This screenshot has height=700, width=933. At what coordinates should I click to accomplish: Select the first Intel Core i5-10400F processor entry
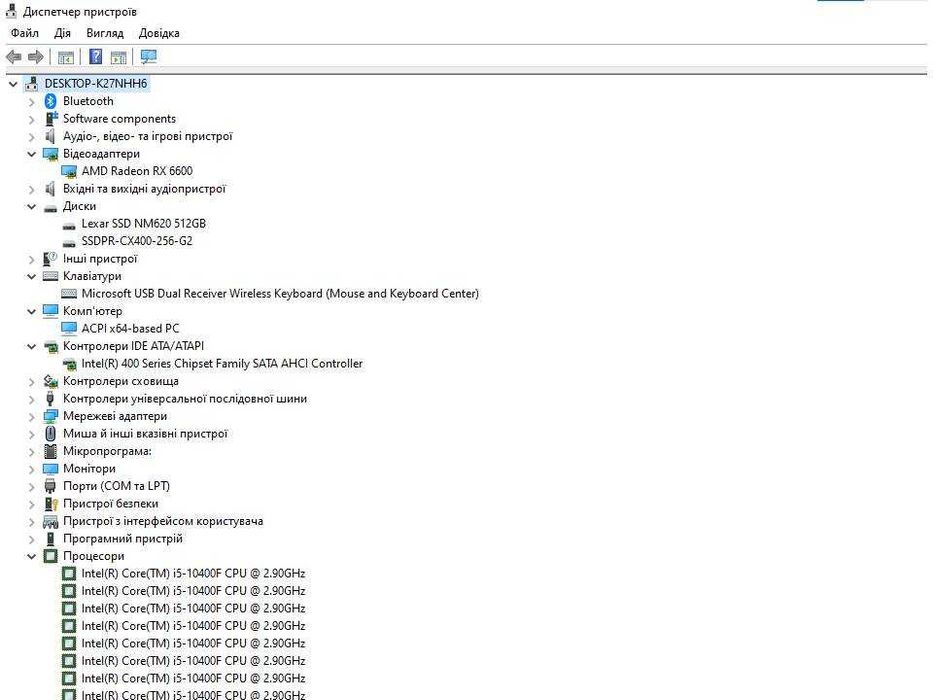193,574
